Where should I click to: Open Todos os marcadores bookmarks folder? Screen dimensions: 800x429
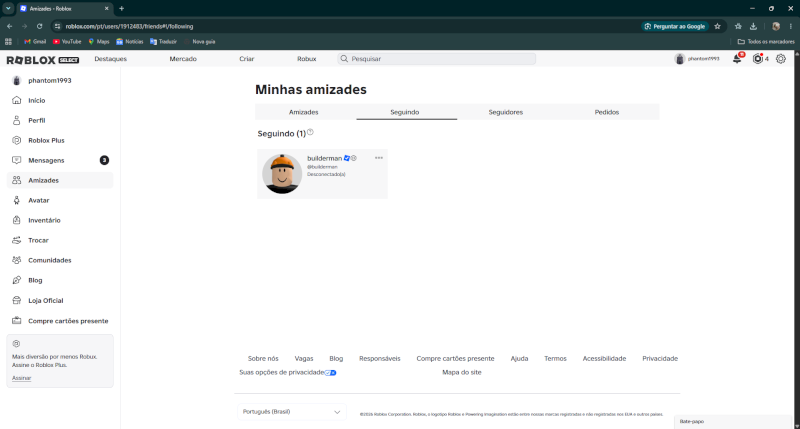pyautogui.click(x=766, y=41)
